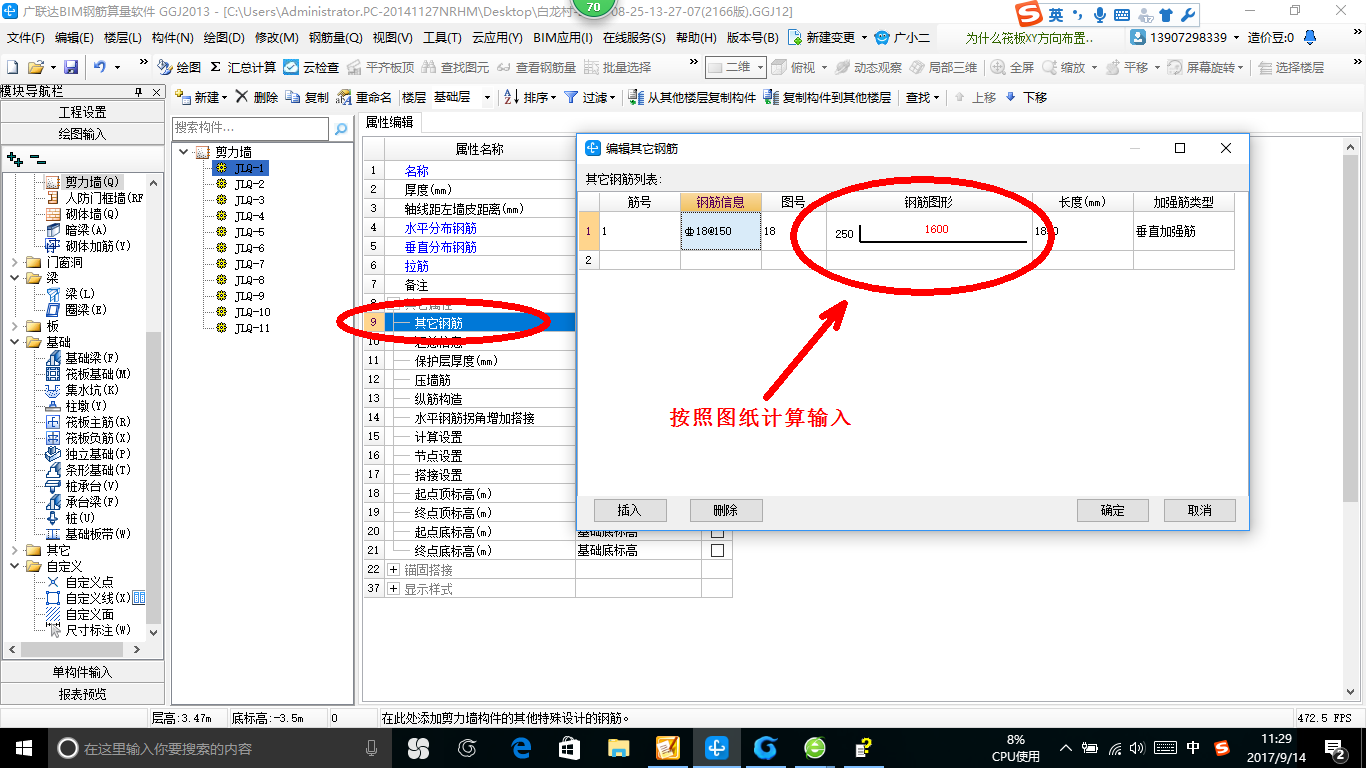Click the 钢筋信息 cell ⌀18@150
Image resolution: width=1366 pixels, height=768 pixels.
[721, 231]
